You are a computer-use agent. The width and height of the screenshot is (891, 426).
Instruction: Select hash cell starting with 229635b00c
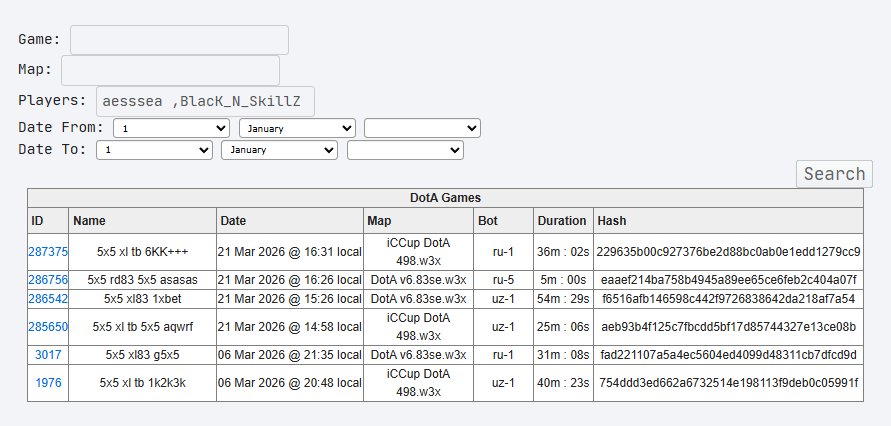click(728, 252)
